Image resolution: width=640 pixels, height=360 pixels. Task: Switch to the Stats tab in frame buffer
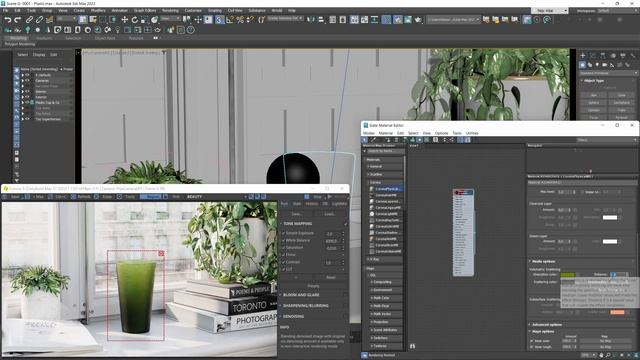click(x=297, y=203)
